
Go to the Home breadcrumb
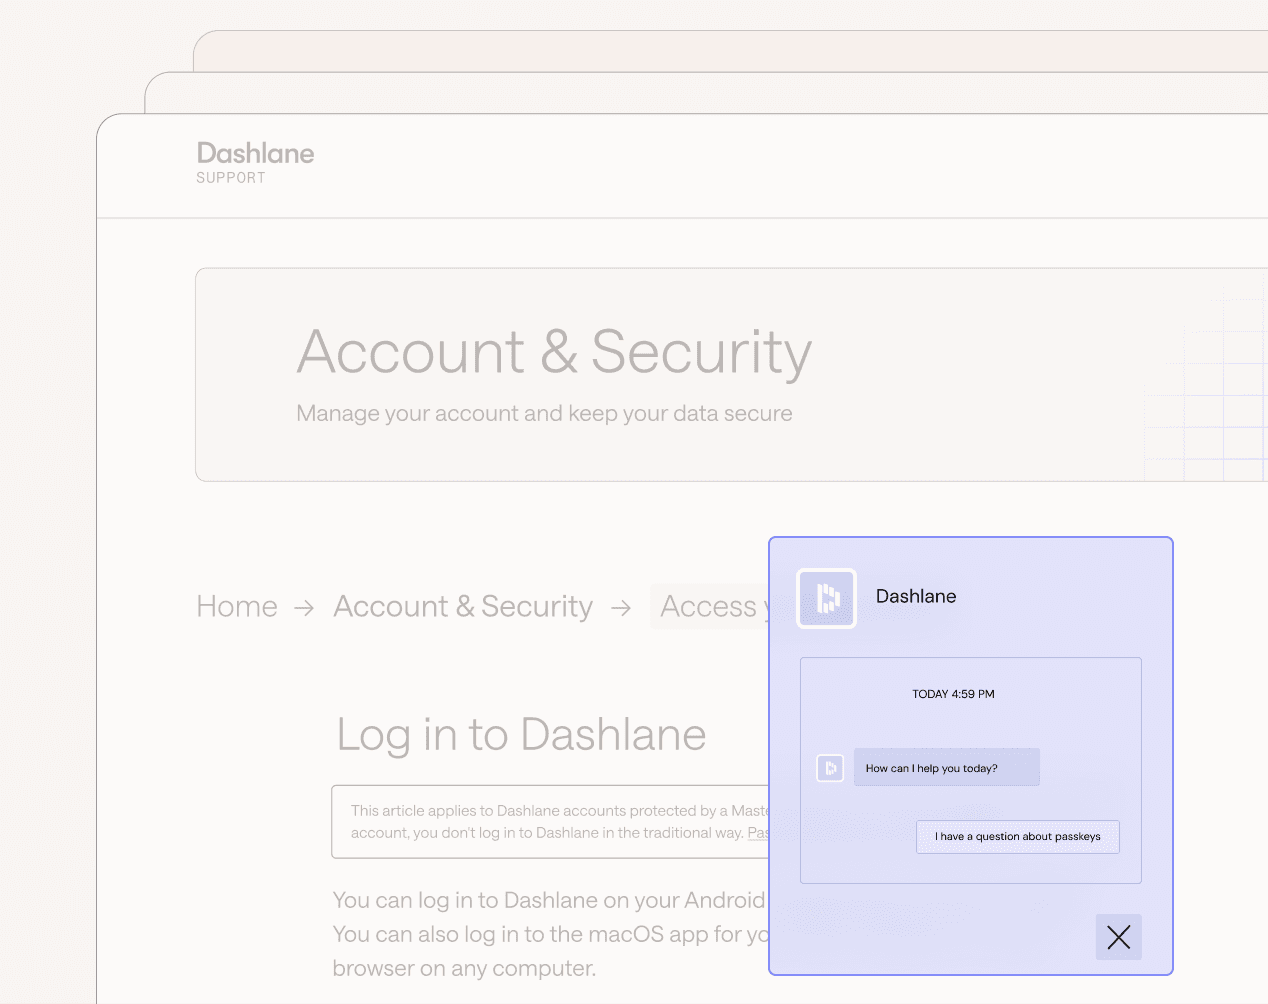(237, 606)
